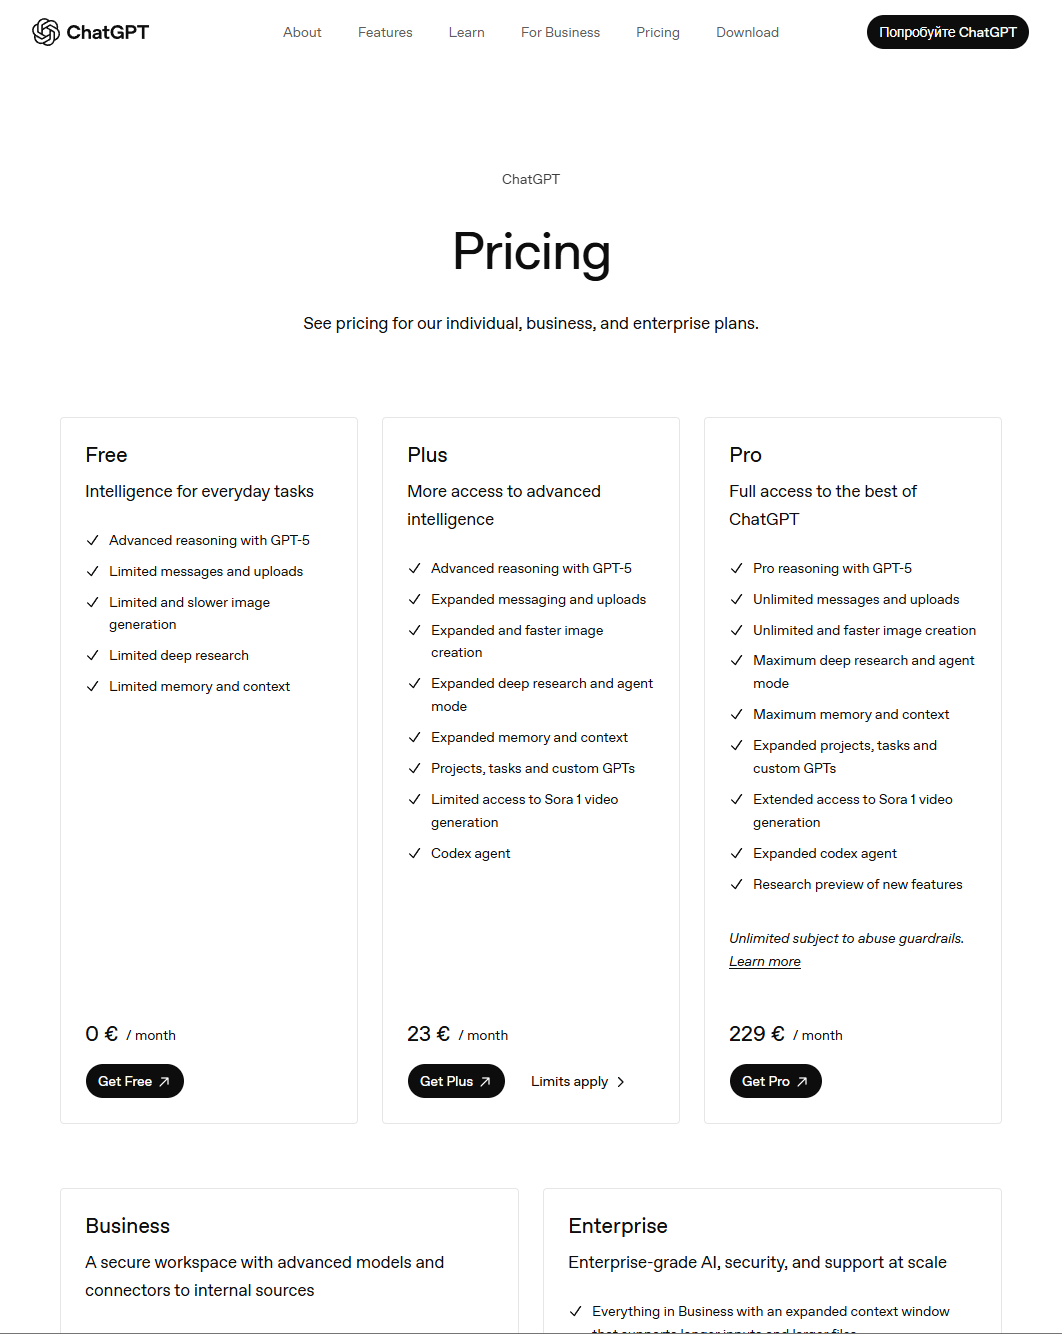The width and height of the screenshot is (1062, 1334).
Task: Open the About menu item
Action: (x=302, y=32)
